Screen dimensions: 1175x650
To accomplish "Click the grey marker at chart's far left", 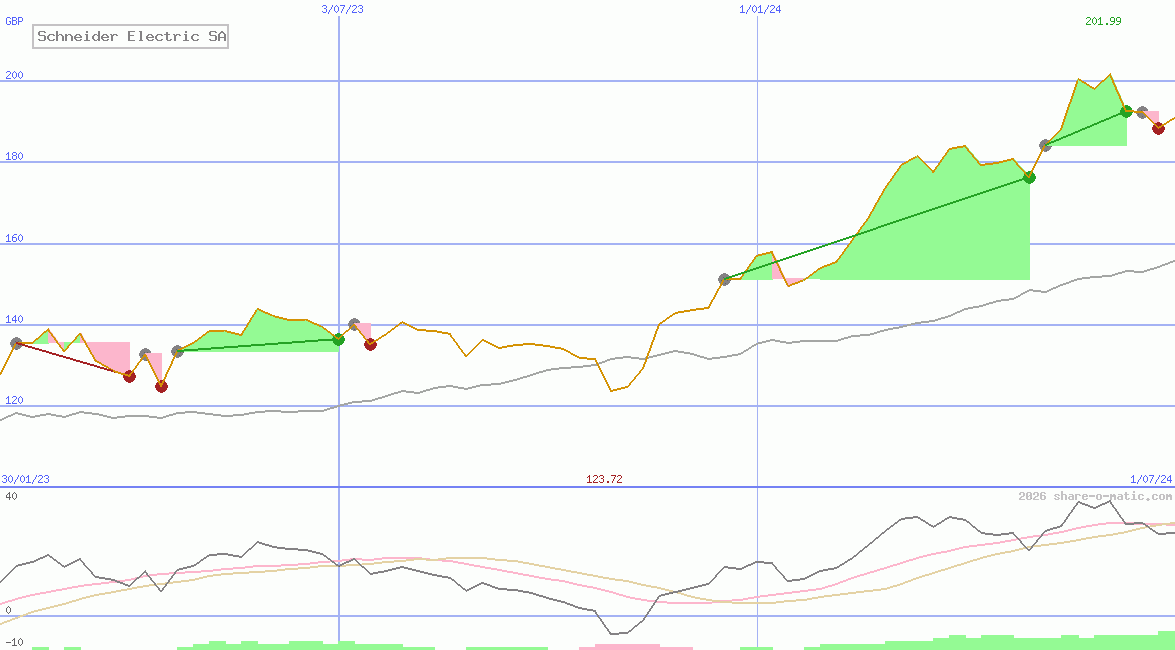I will coord(16,343).
